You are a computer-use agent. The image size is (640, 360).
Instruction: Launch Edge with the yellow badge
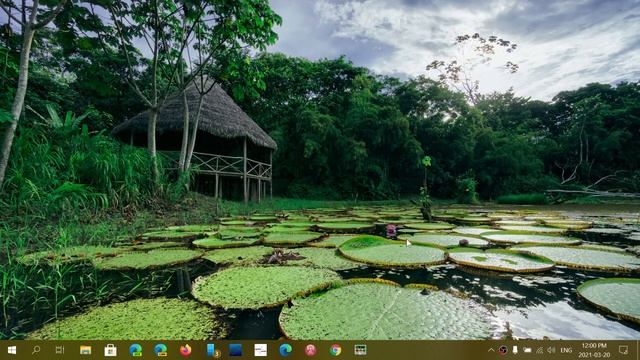[160, 350]
